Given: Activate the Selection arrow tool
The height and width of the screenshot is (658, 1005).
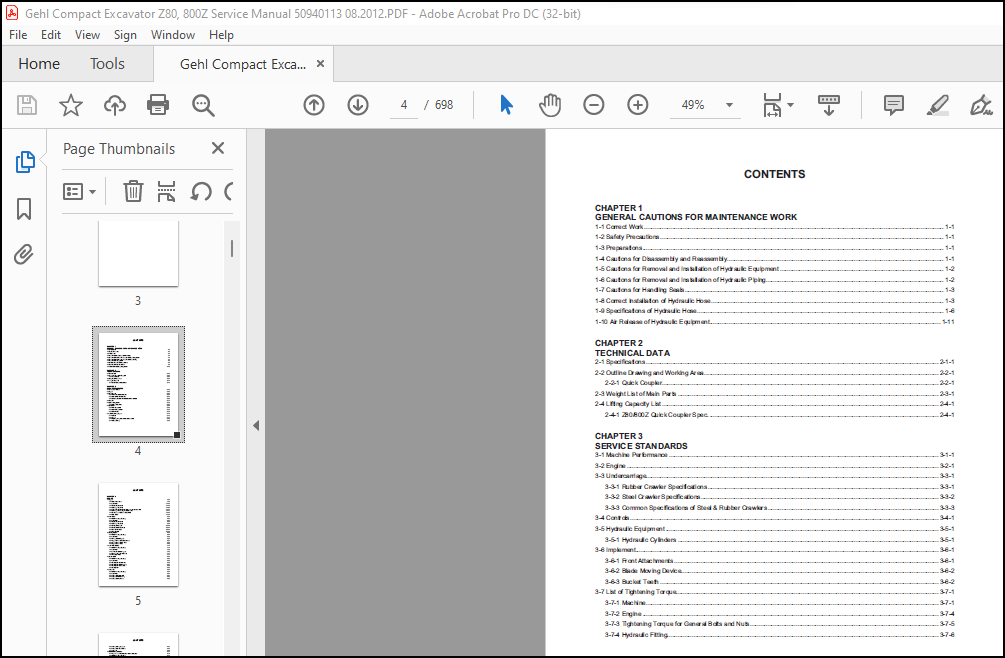Looking at the screenshot, I should click(x=506, y=104).
